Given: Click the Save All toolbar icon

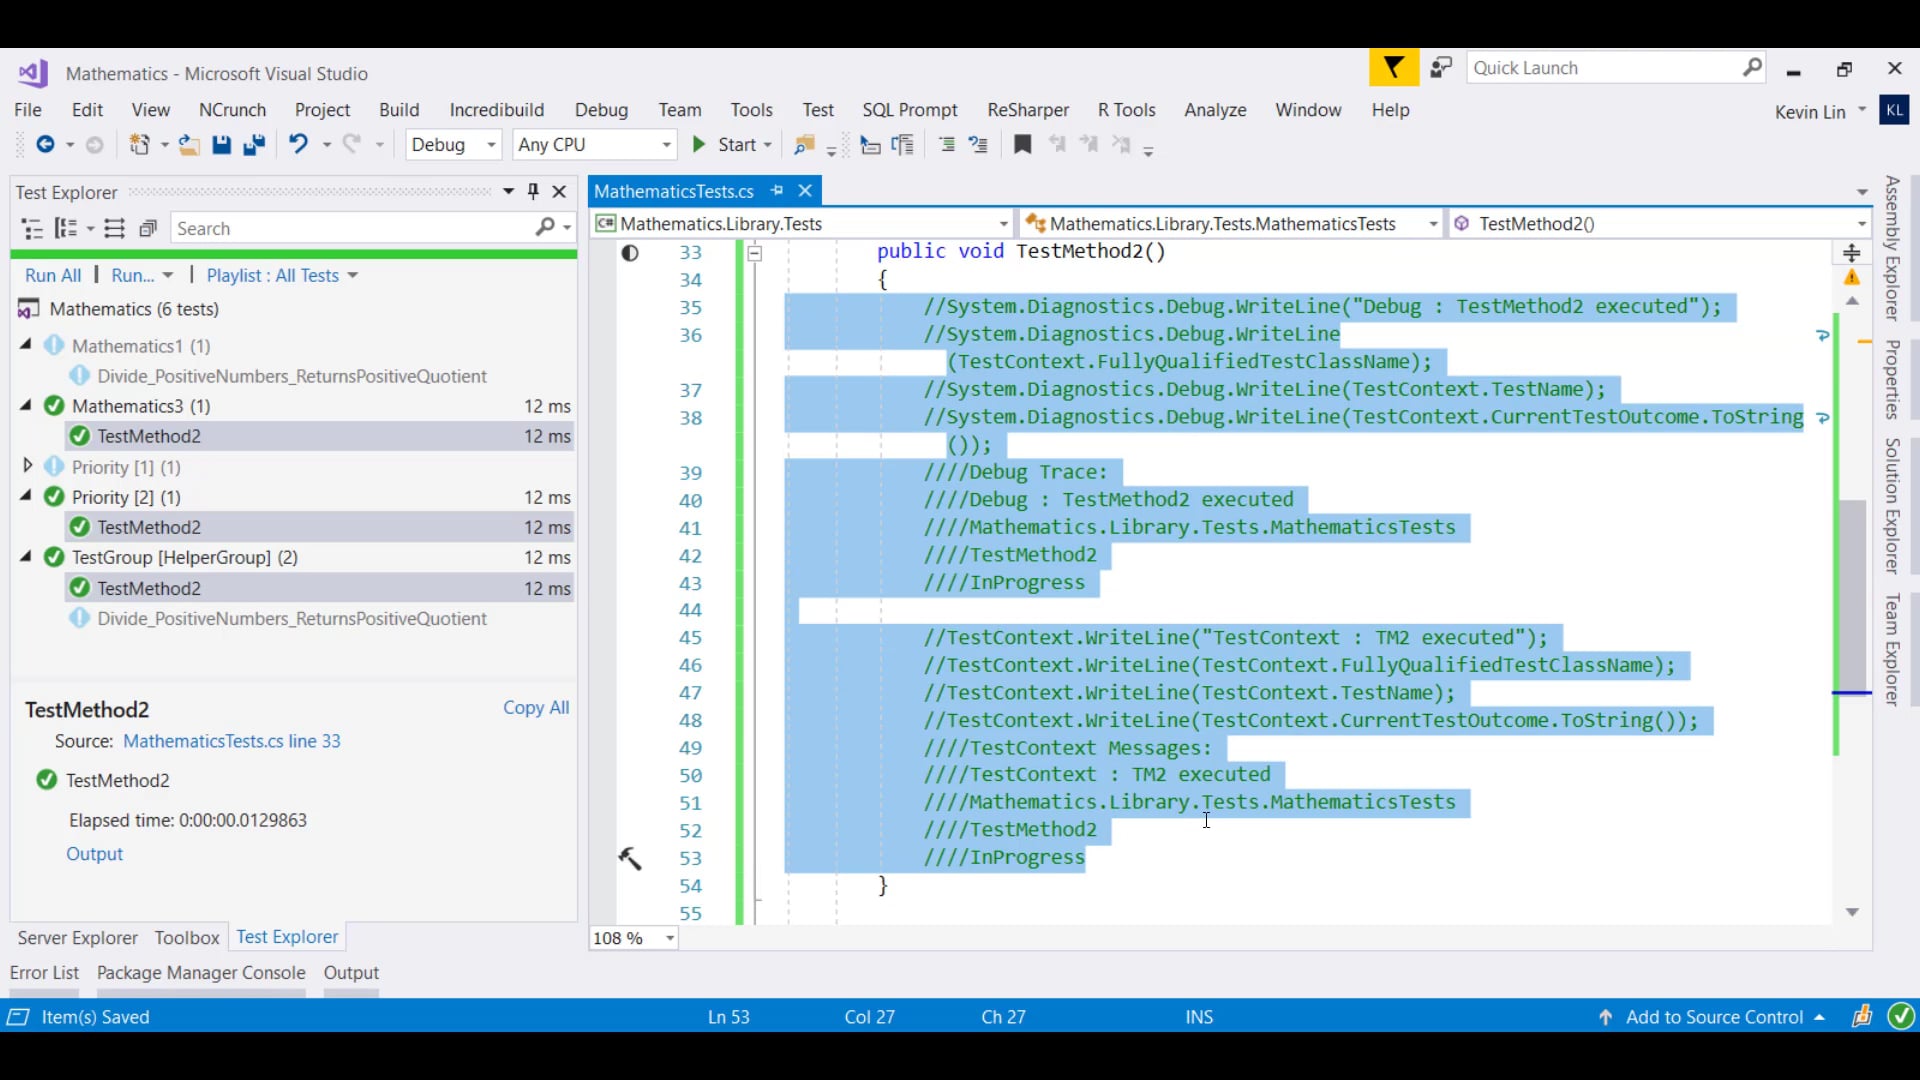Looking at the screenshot, I should (254, 145).
